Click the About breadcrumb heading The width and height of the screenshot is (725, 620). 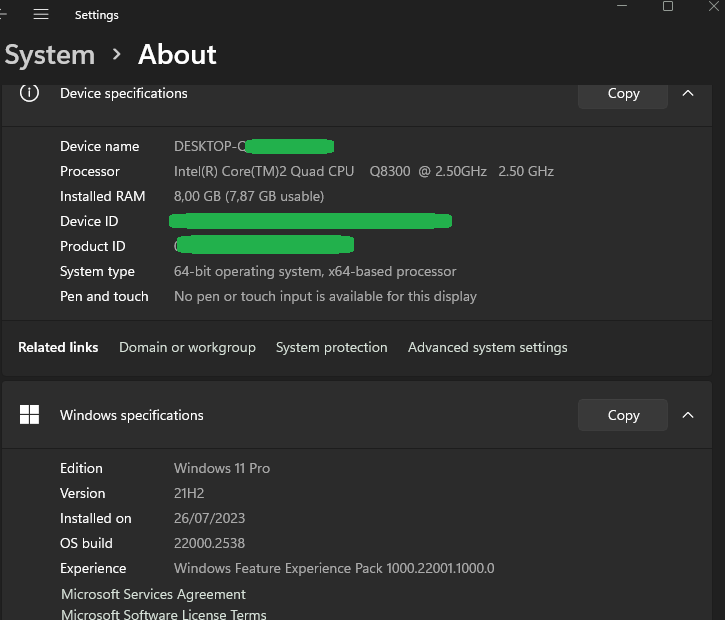coord(177,55)
